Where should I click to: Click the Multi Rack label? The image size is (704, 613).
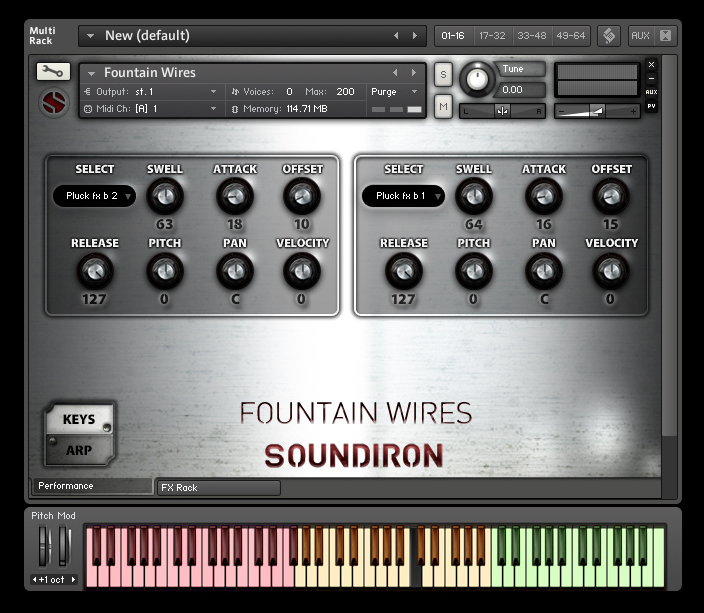point(42,35)
